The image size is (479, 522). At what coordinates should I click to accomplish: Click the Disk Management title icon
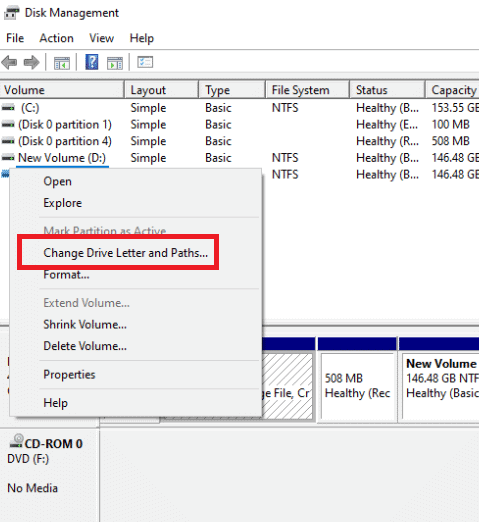[12, 13]
